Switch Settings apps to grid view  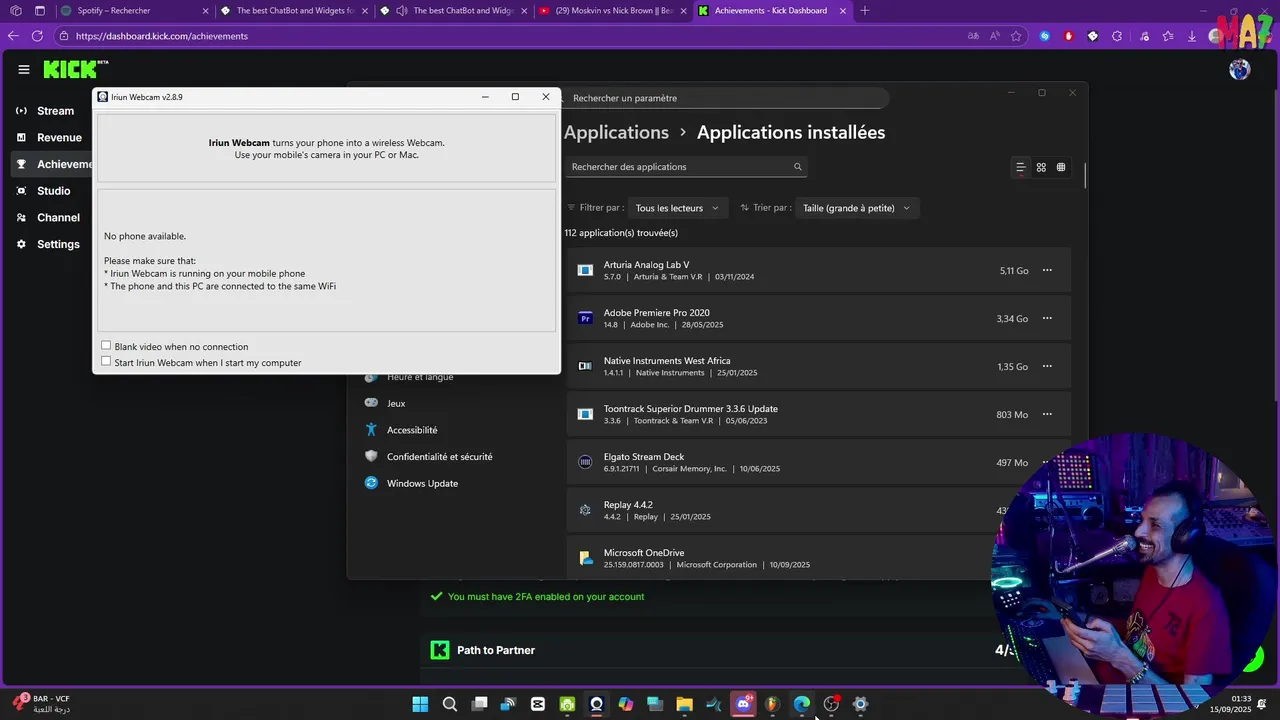[x=1041, y=167]
